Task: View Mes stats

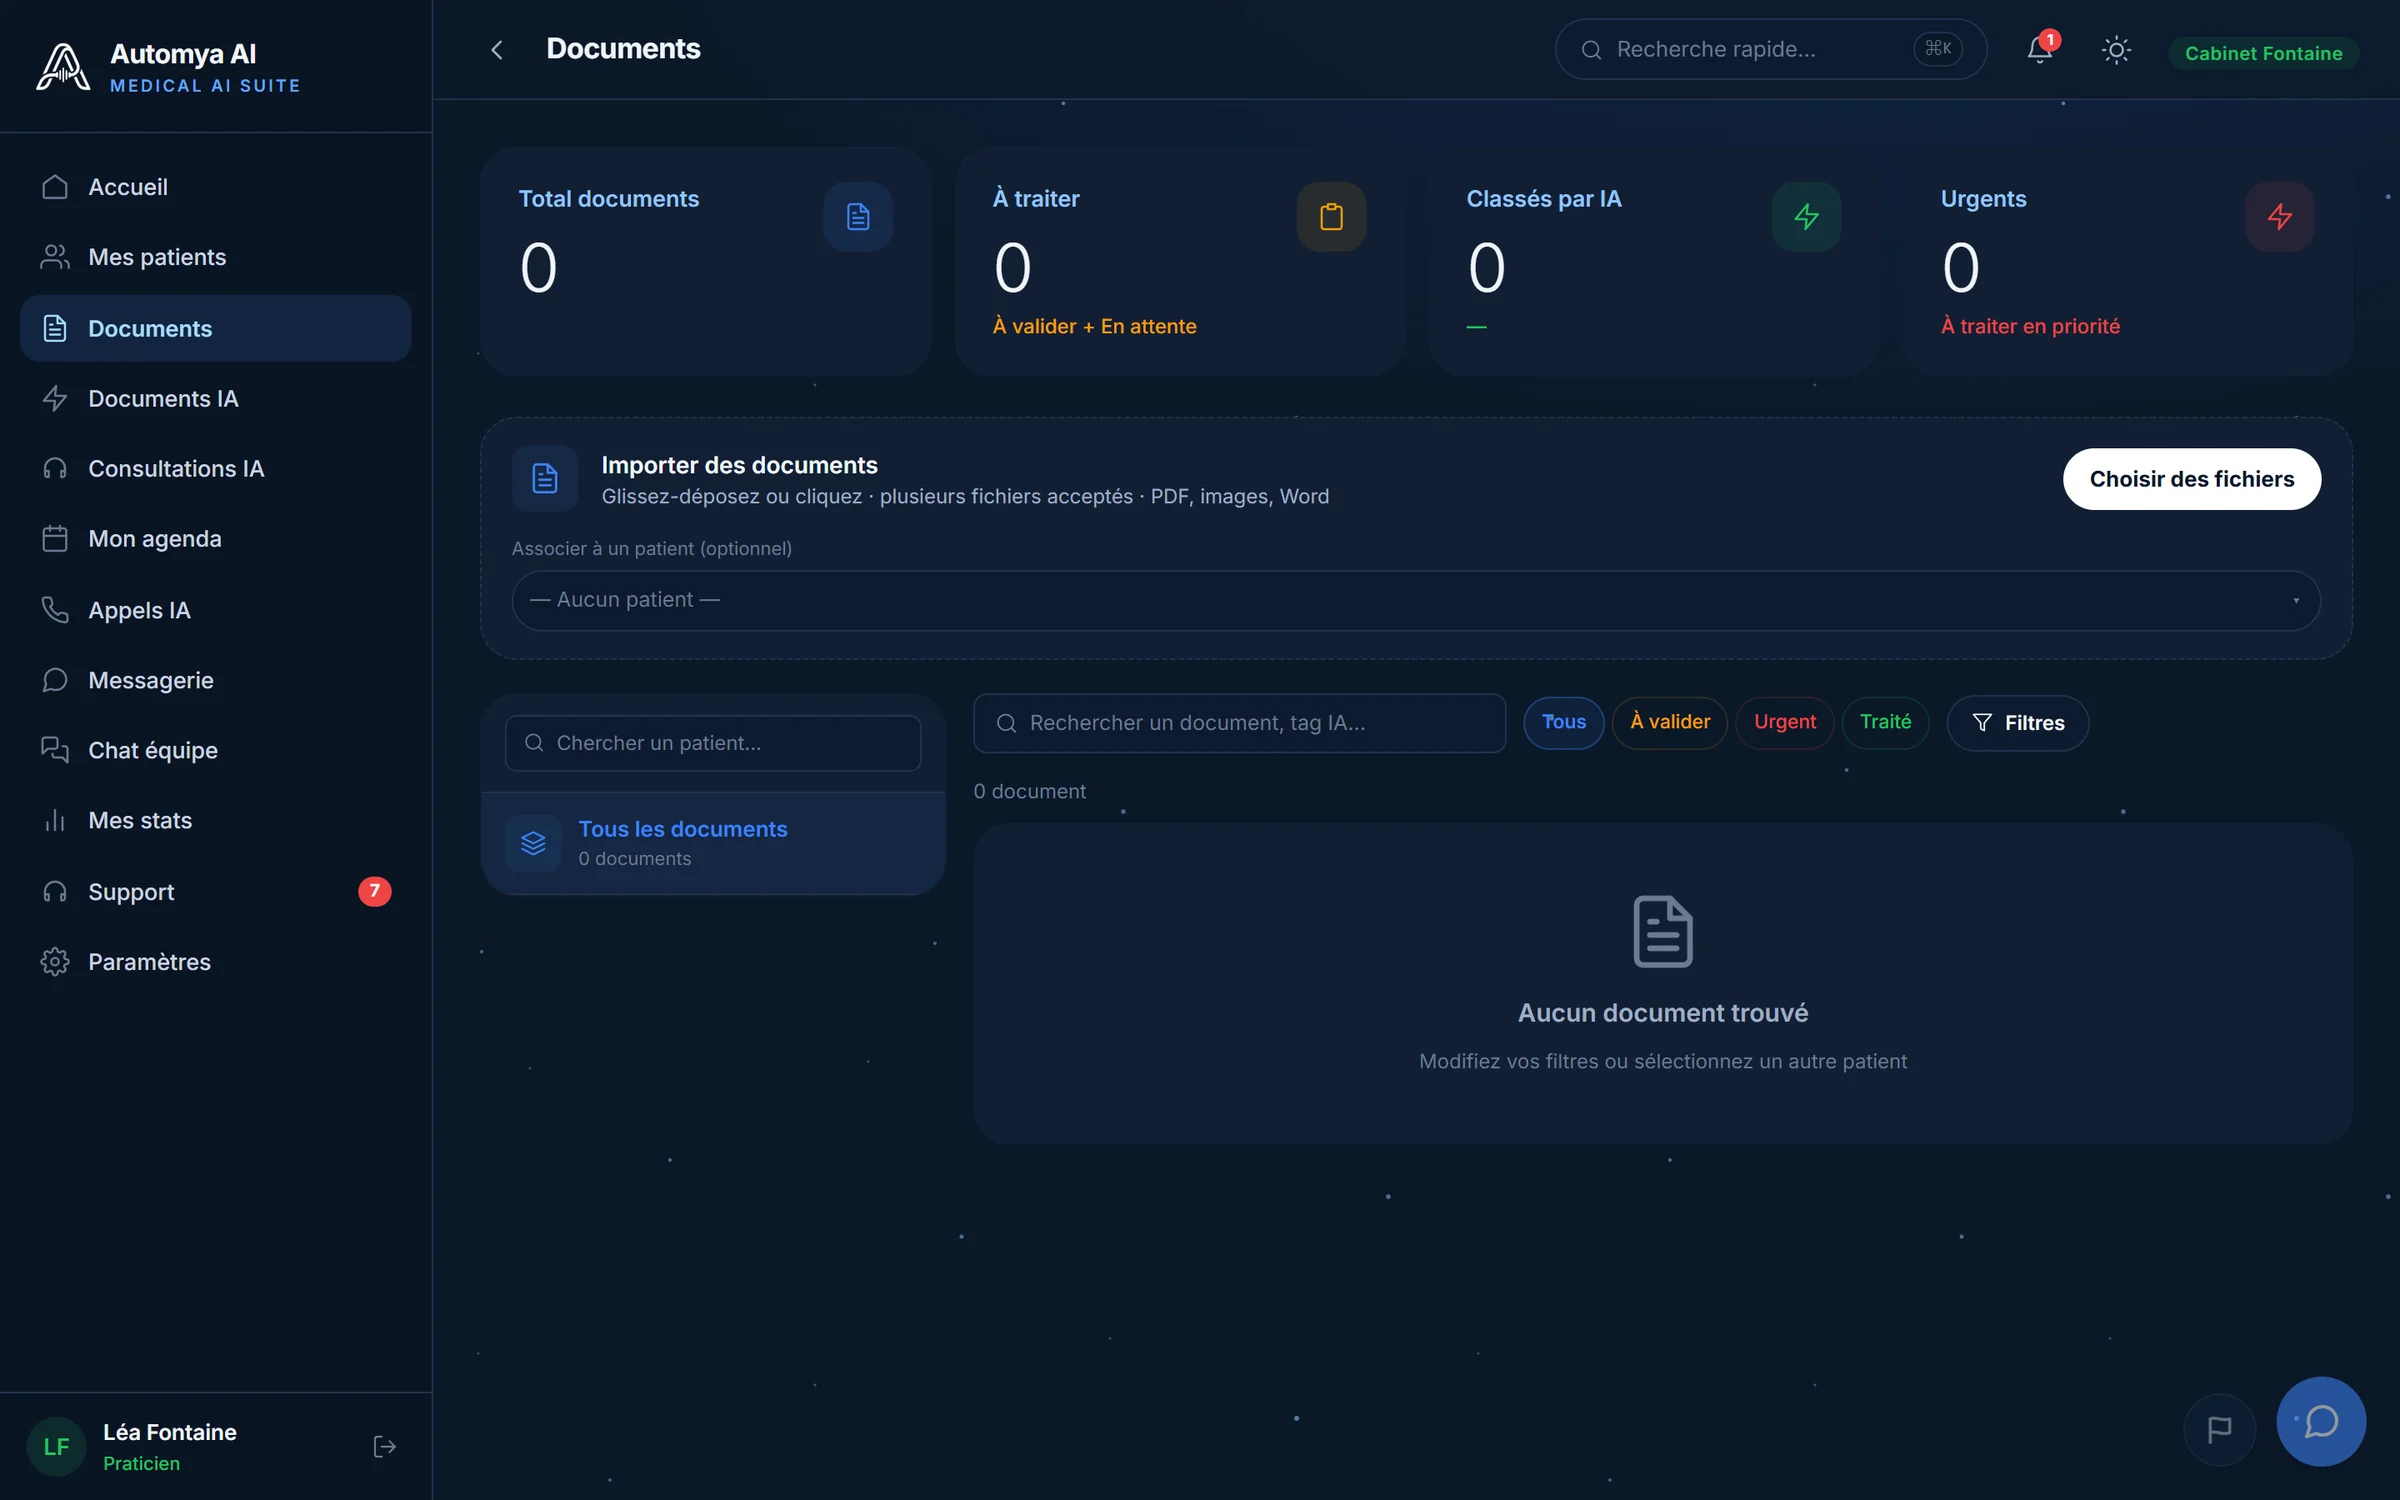Action: [x=215, y=820]
